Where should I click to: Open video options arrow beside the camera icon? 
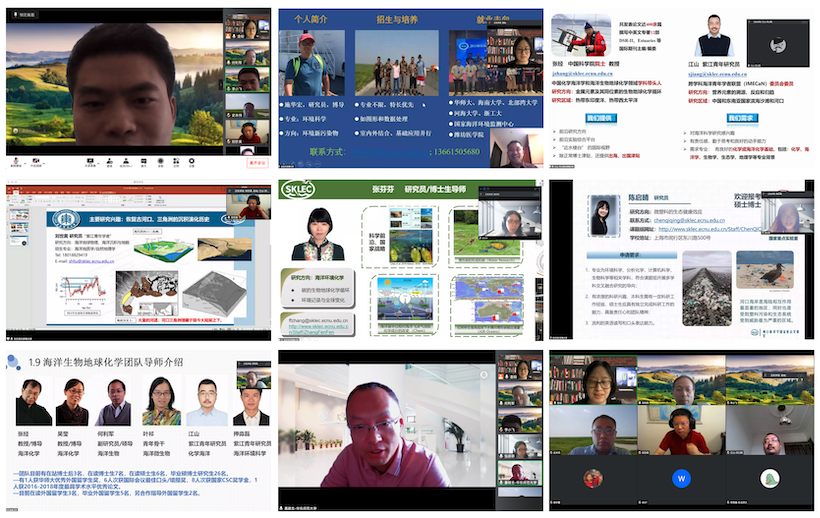(x=44, y=163)
